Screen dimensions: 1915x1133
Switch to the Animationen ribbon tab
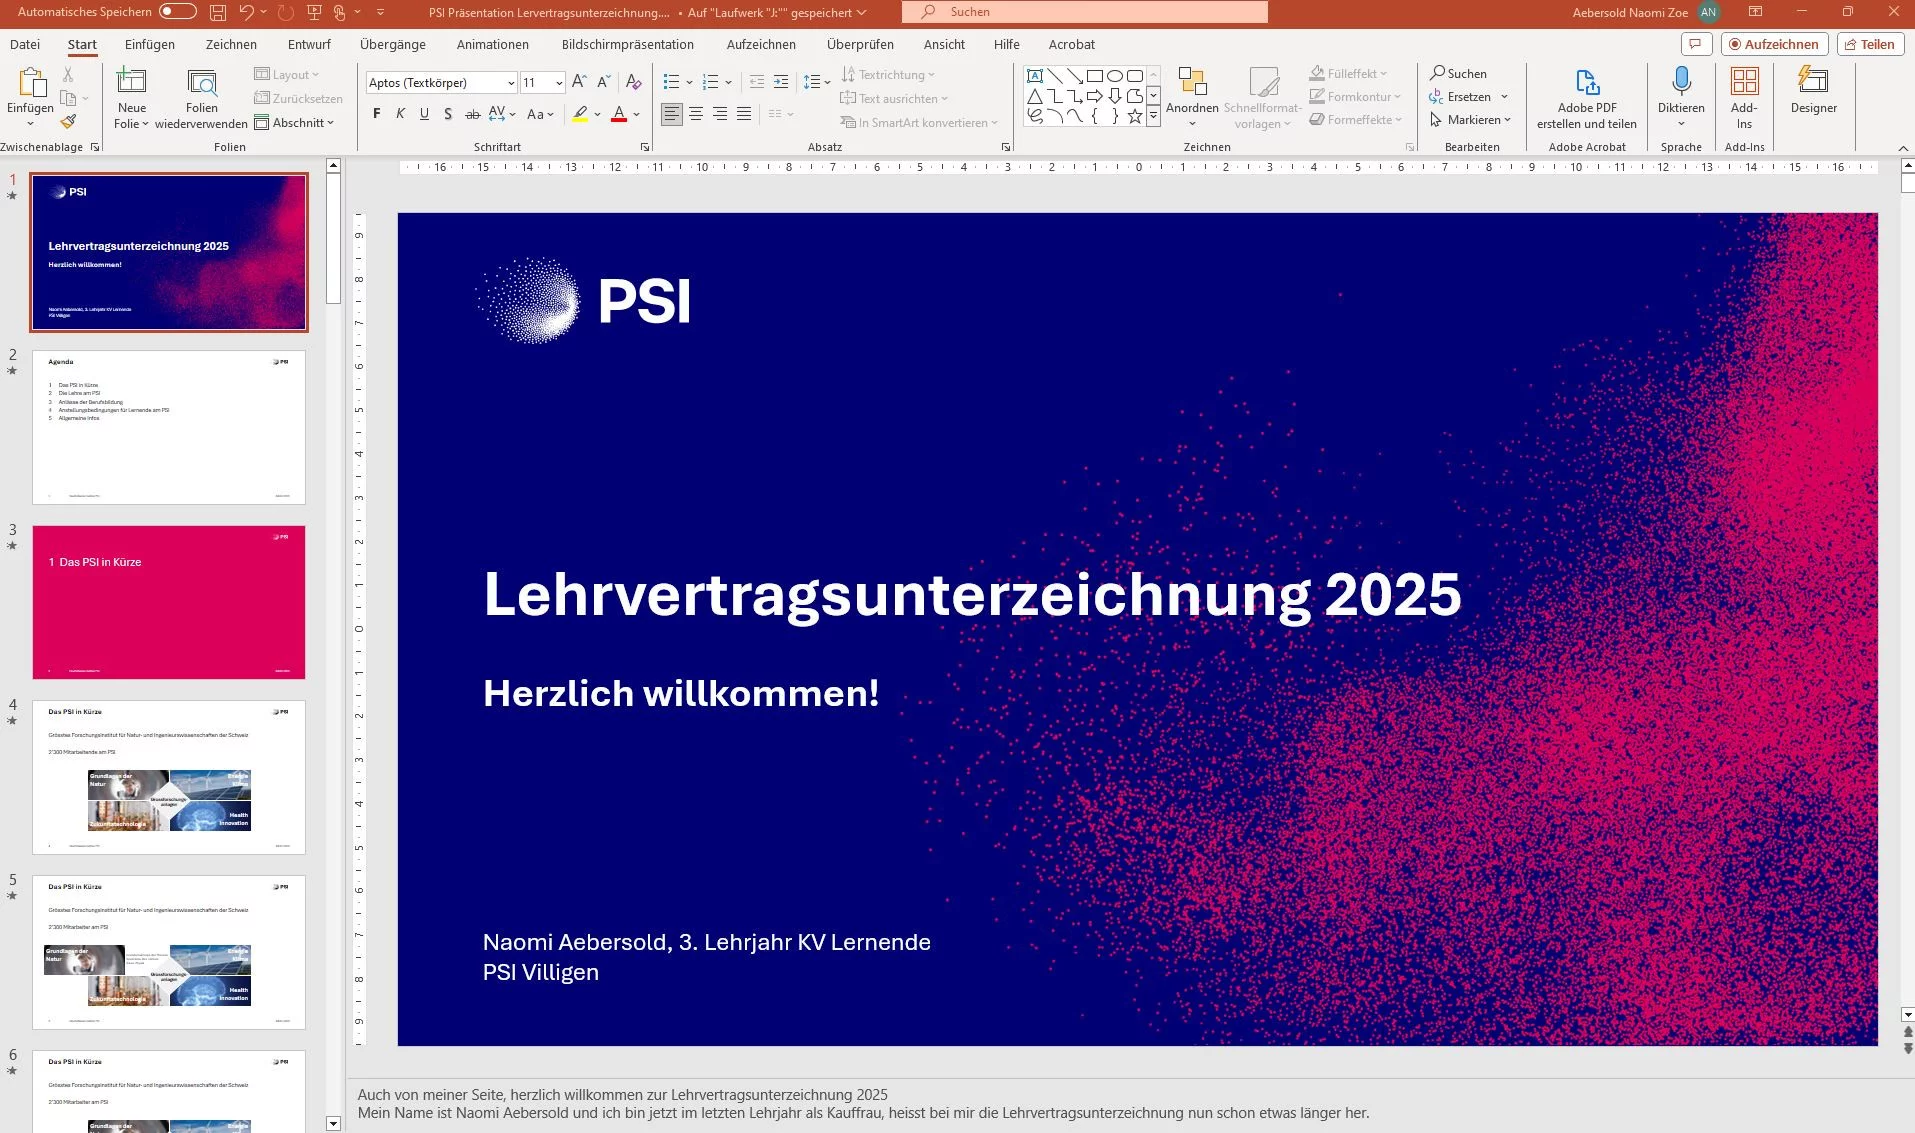tap(492, 44)
